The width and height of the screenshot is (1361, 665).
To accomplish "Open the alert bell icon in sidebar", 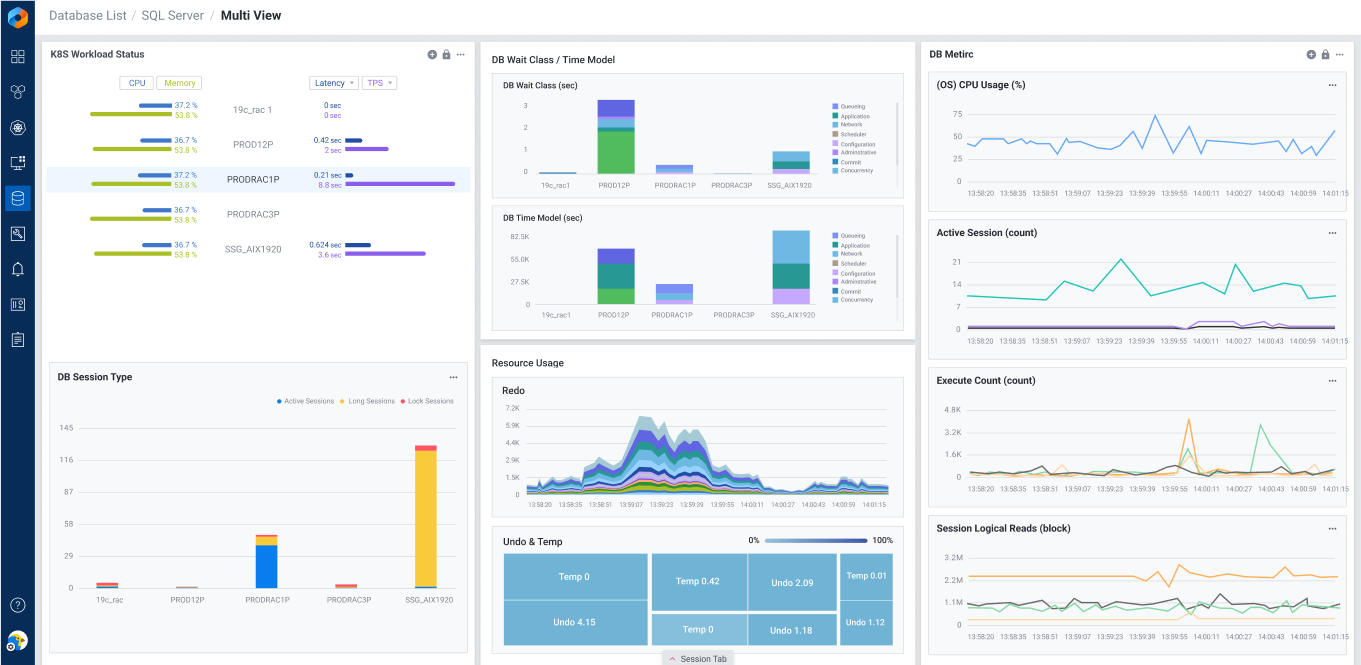I will pyautogui.click(x=17, y=269).
